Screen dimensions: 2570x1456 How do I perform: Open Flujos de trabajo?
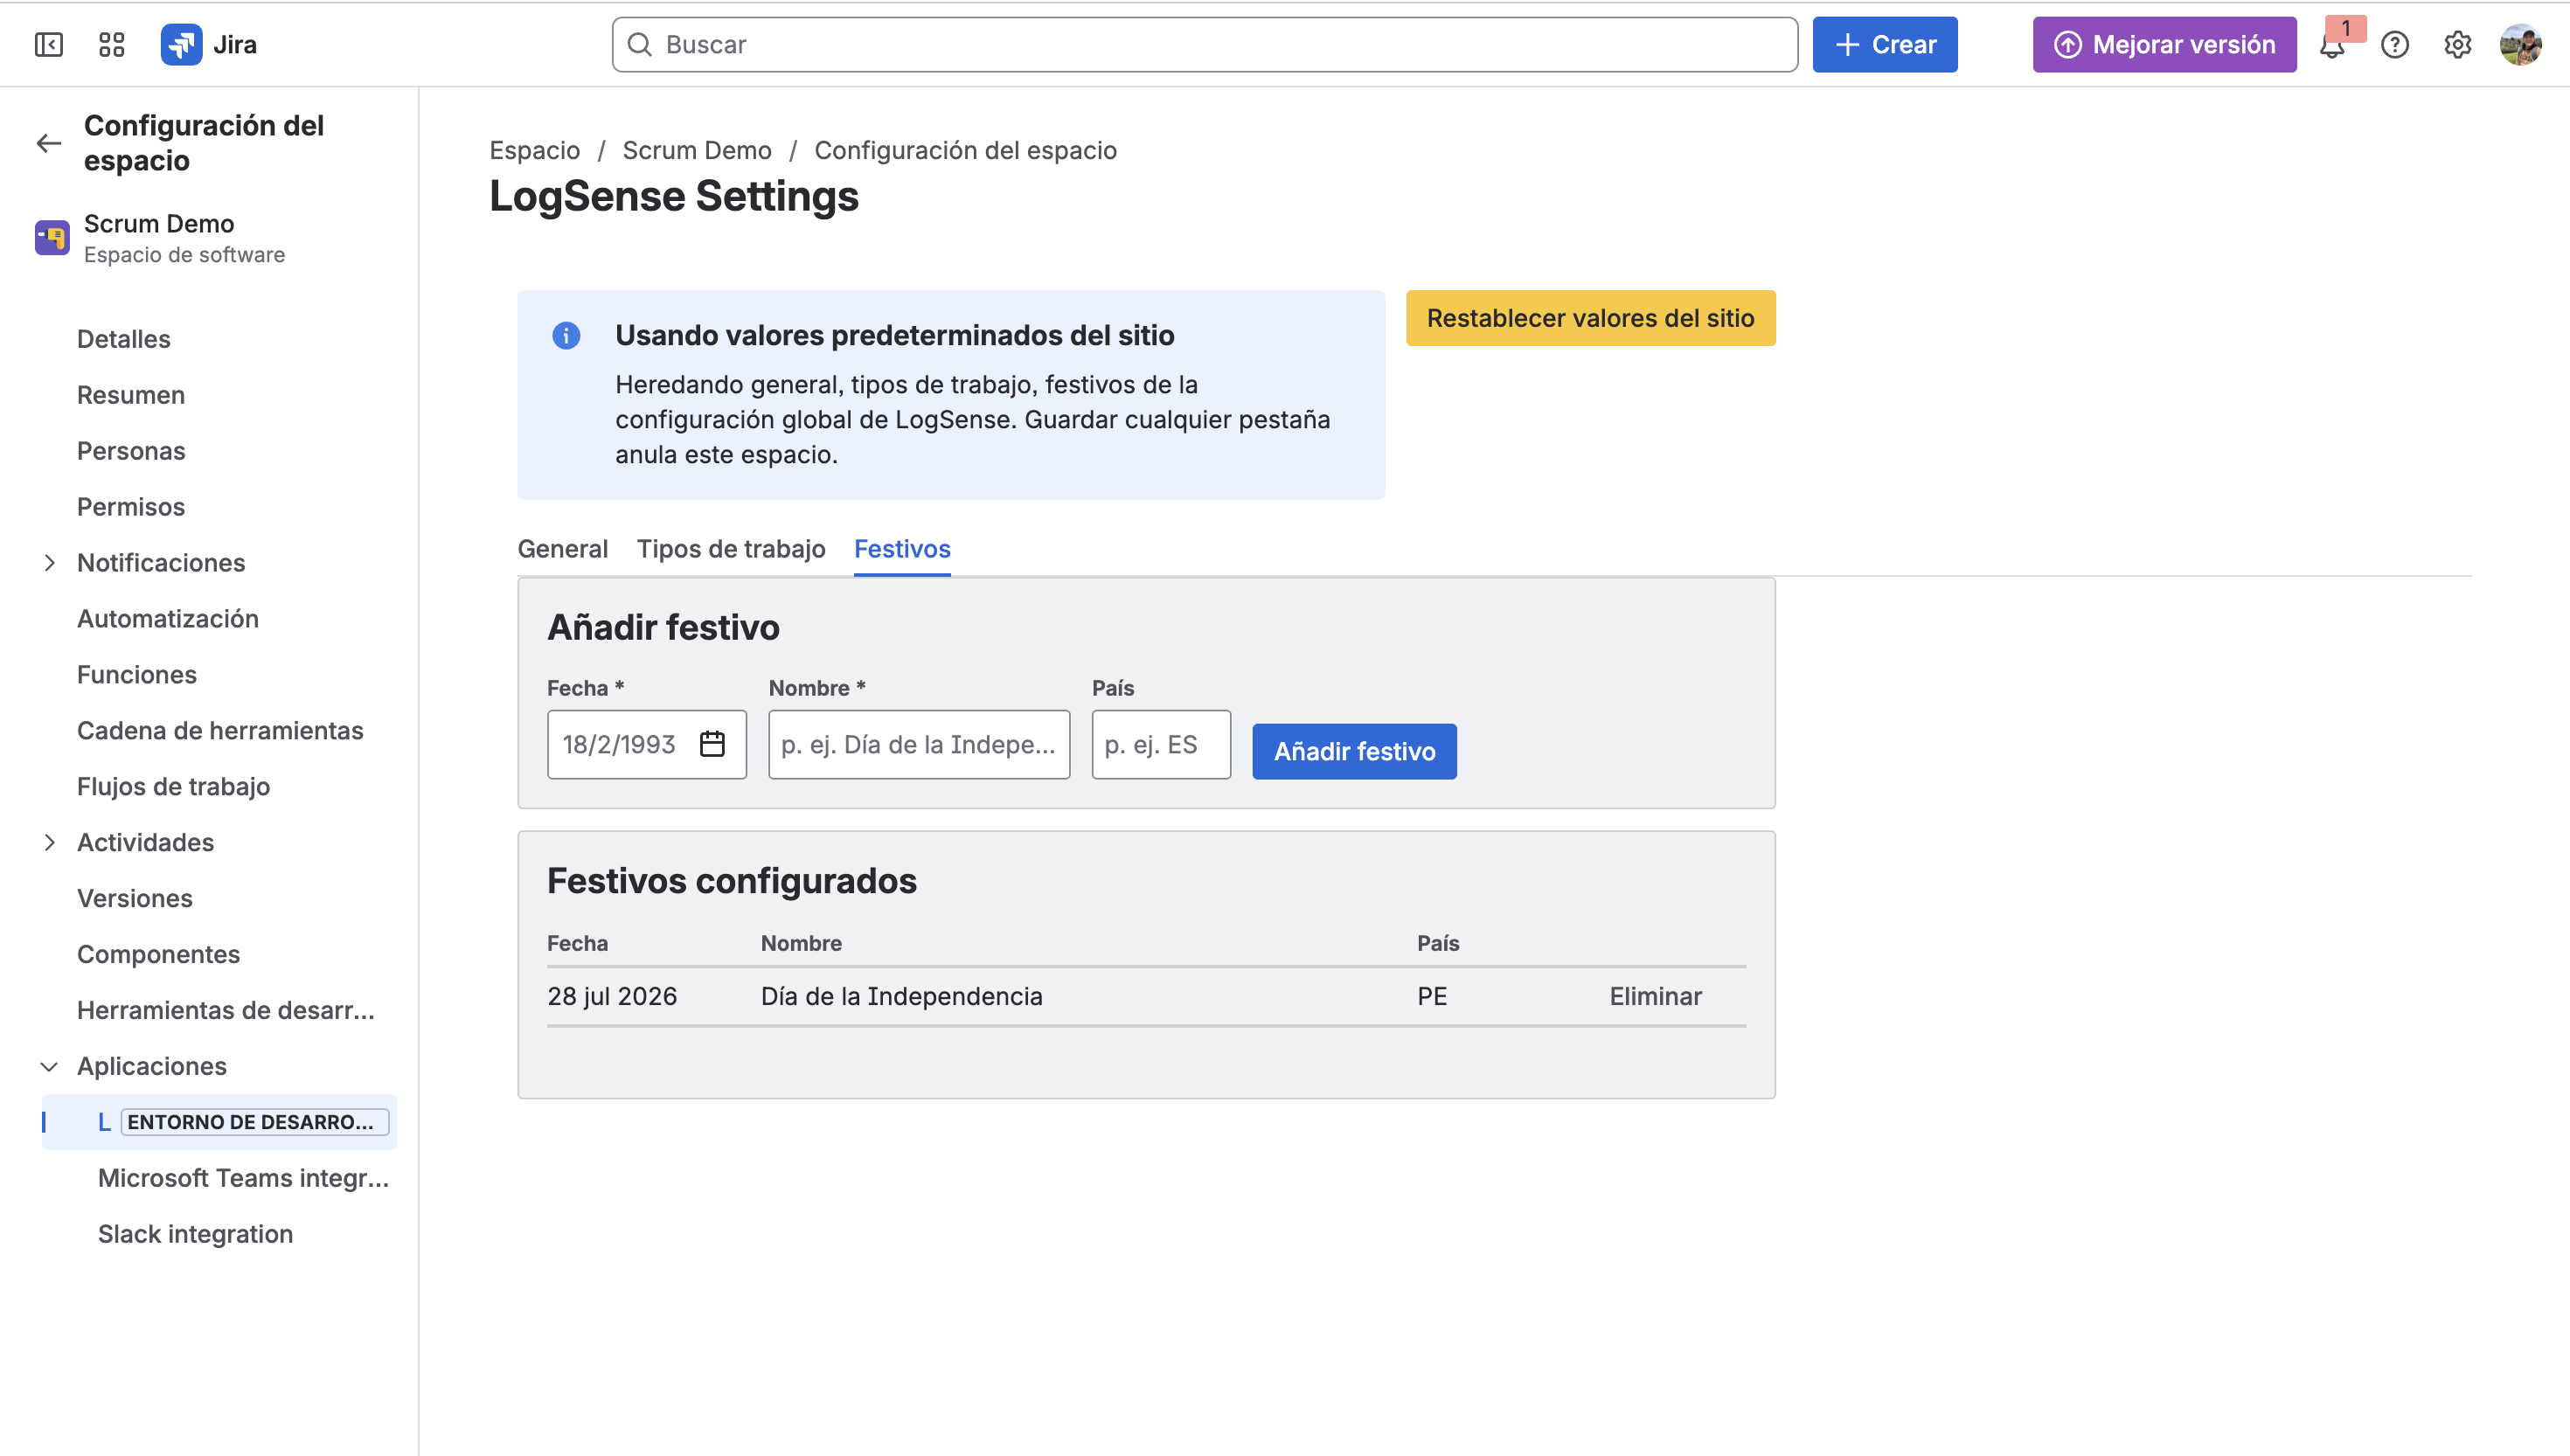tap(174, 787)
